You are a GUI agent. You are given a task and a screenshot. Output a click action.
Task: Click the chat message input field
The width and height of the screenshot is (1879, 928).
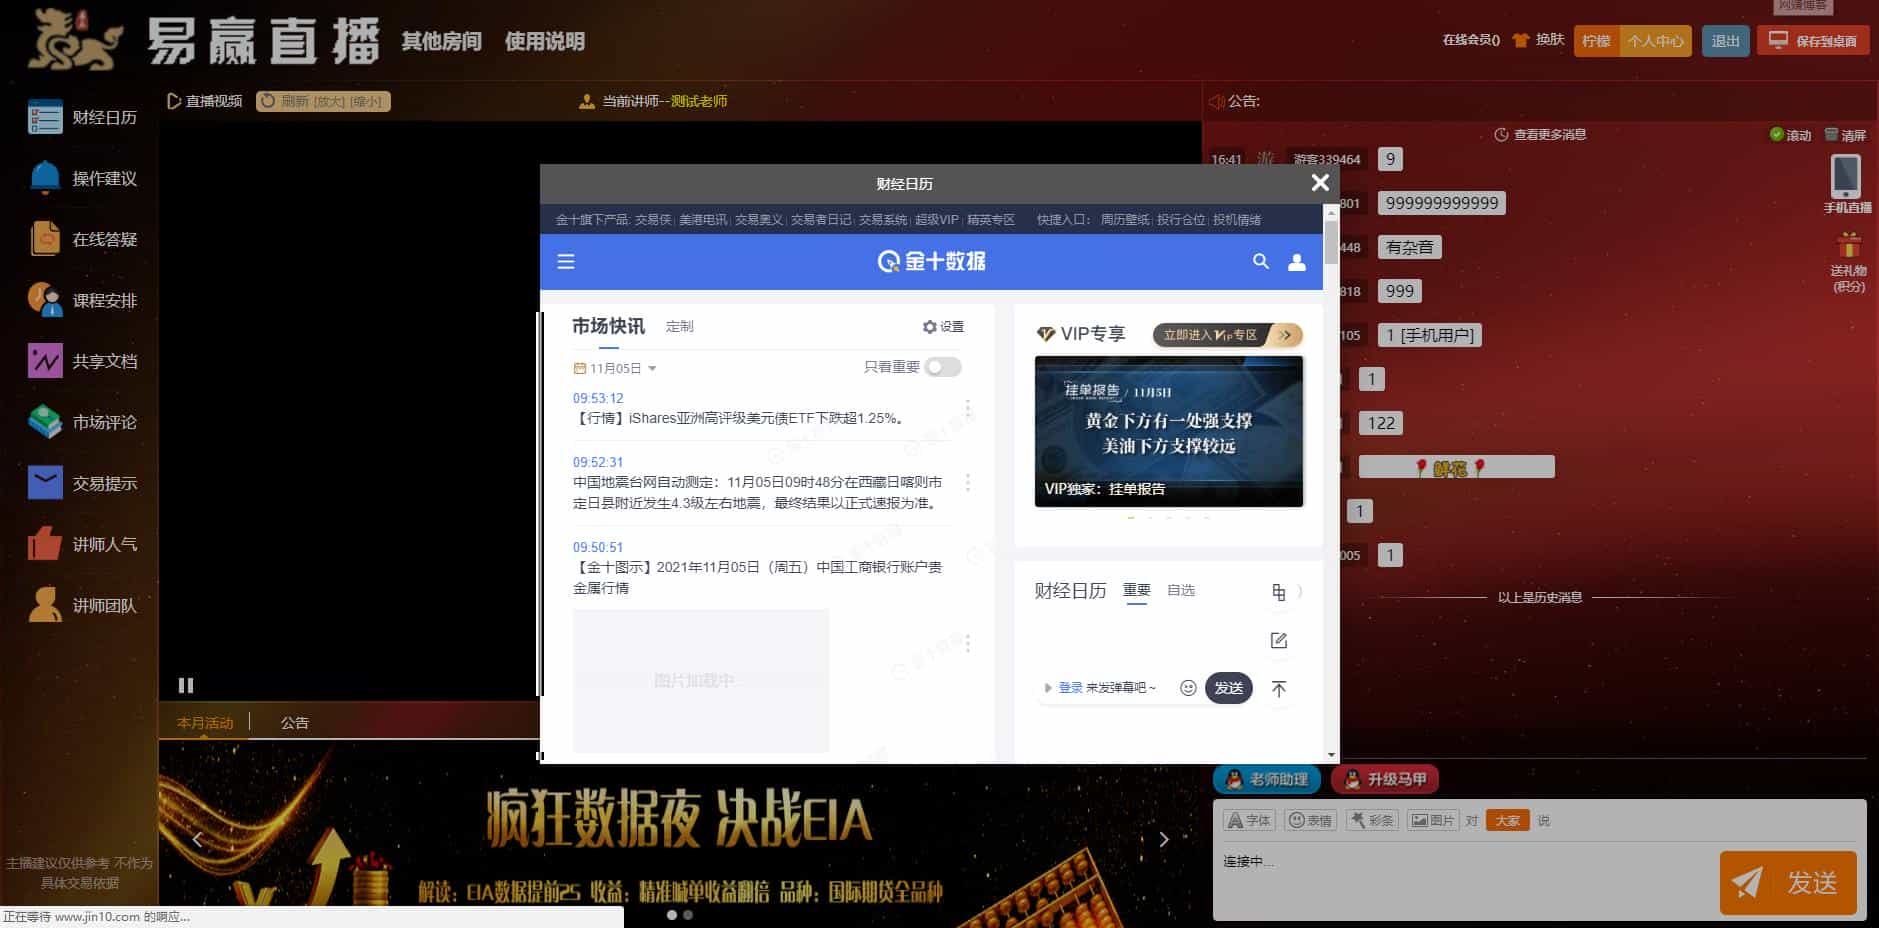click(x=1465, y=881)
